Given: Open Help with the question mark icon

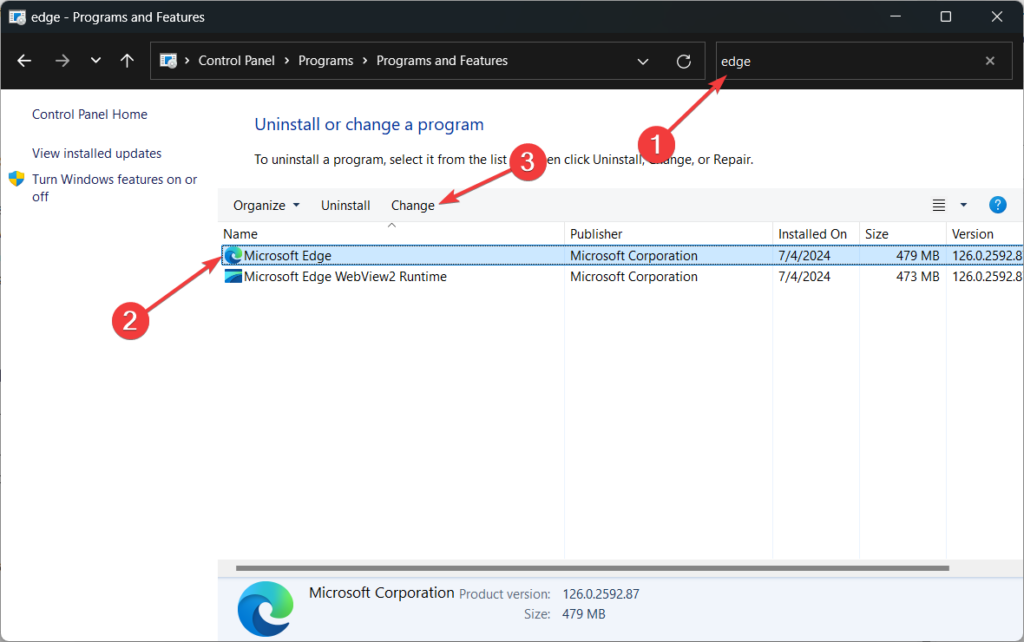Looking at the screenshot, I should point(997,205).
